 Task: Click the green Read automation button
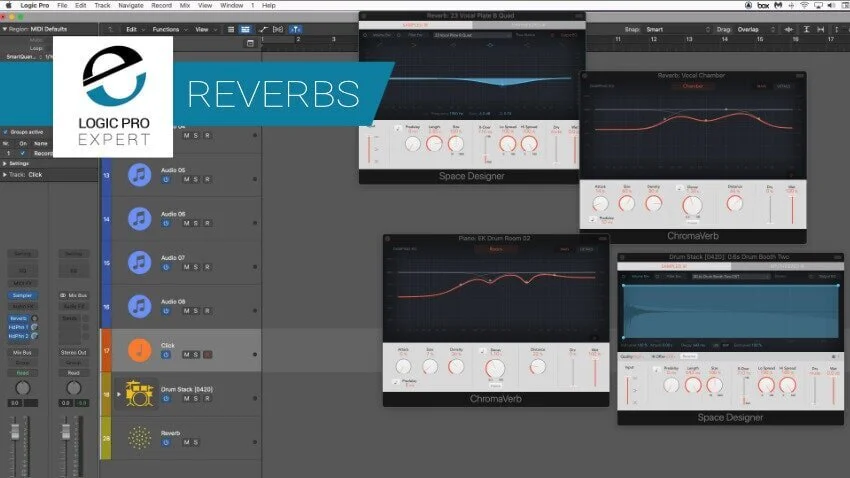point(22,373)
